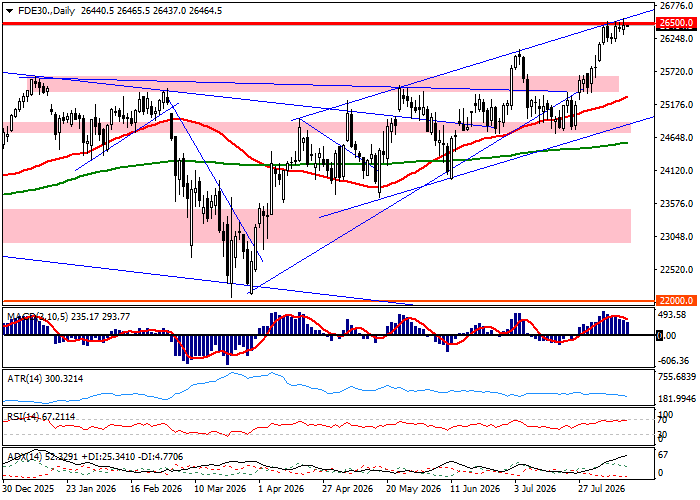The height and width of the screenshot is (500, 700).
Task: Select the orange horizontal support line near 22000
Action: coord(329,302)
